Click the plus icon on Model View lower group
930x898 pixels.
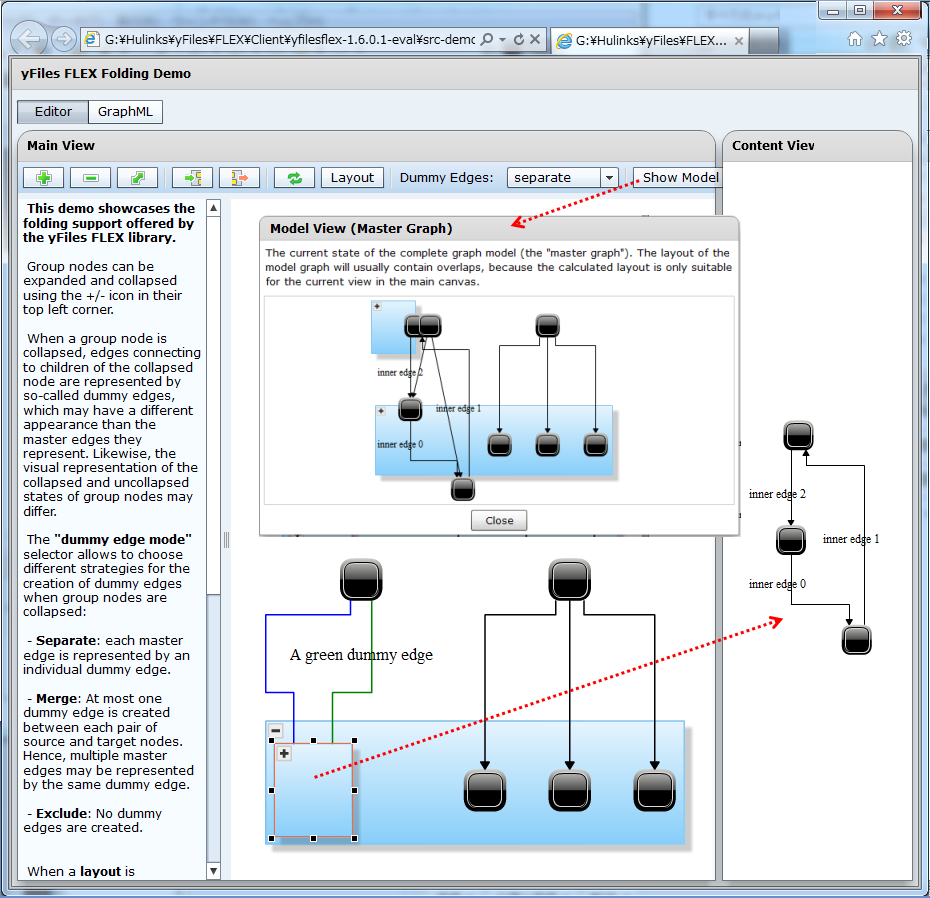pos(381,411)
